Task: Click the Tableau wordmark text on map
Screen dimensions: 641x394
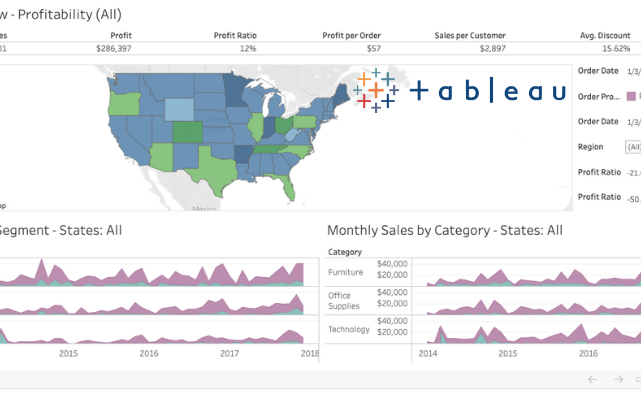Action: click(x=488, y=90)
